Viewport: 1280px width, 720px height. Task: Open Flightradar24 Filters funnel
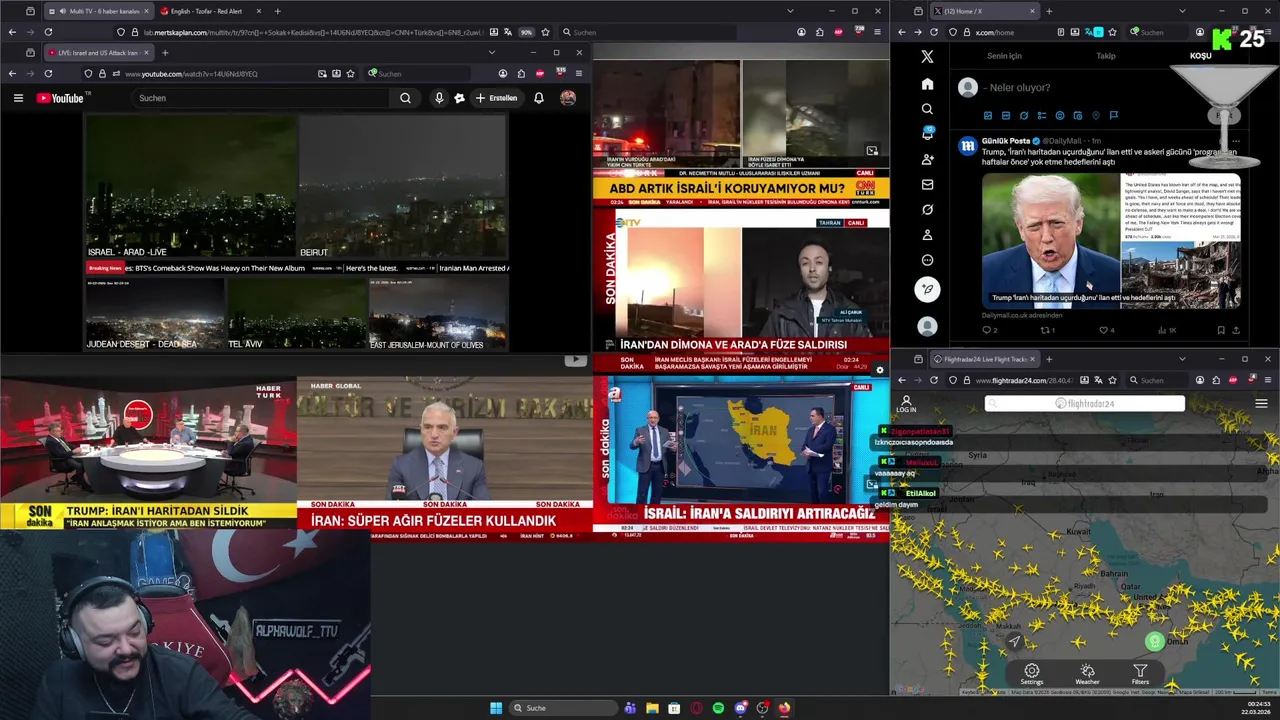point(1140,674)
